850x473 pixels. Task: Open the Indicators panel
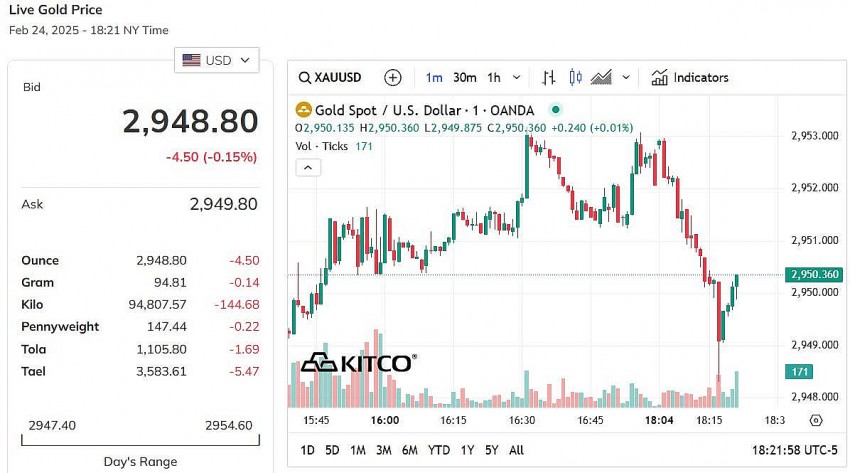coord(690,77)
